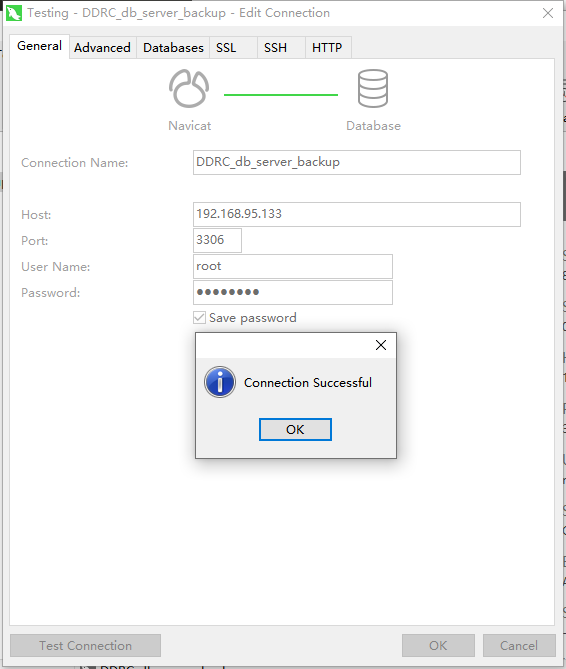Screen dimensions: 566x669
Task: Click the Navicat logo icon
Action: click(189, 88)
